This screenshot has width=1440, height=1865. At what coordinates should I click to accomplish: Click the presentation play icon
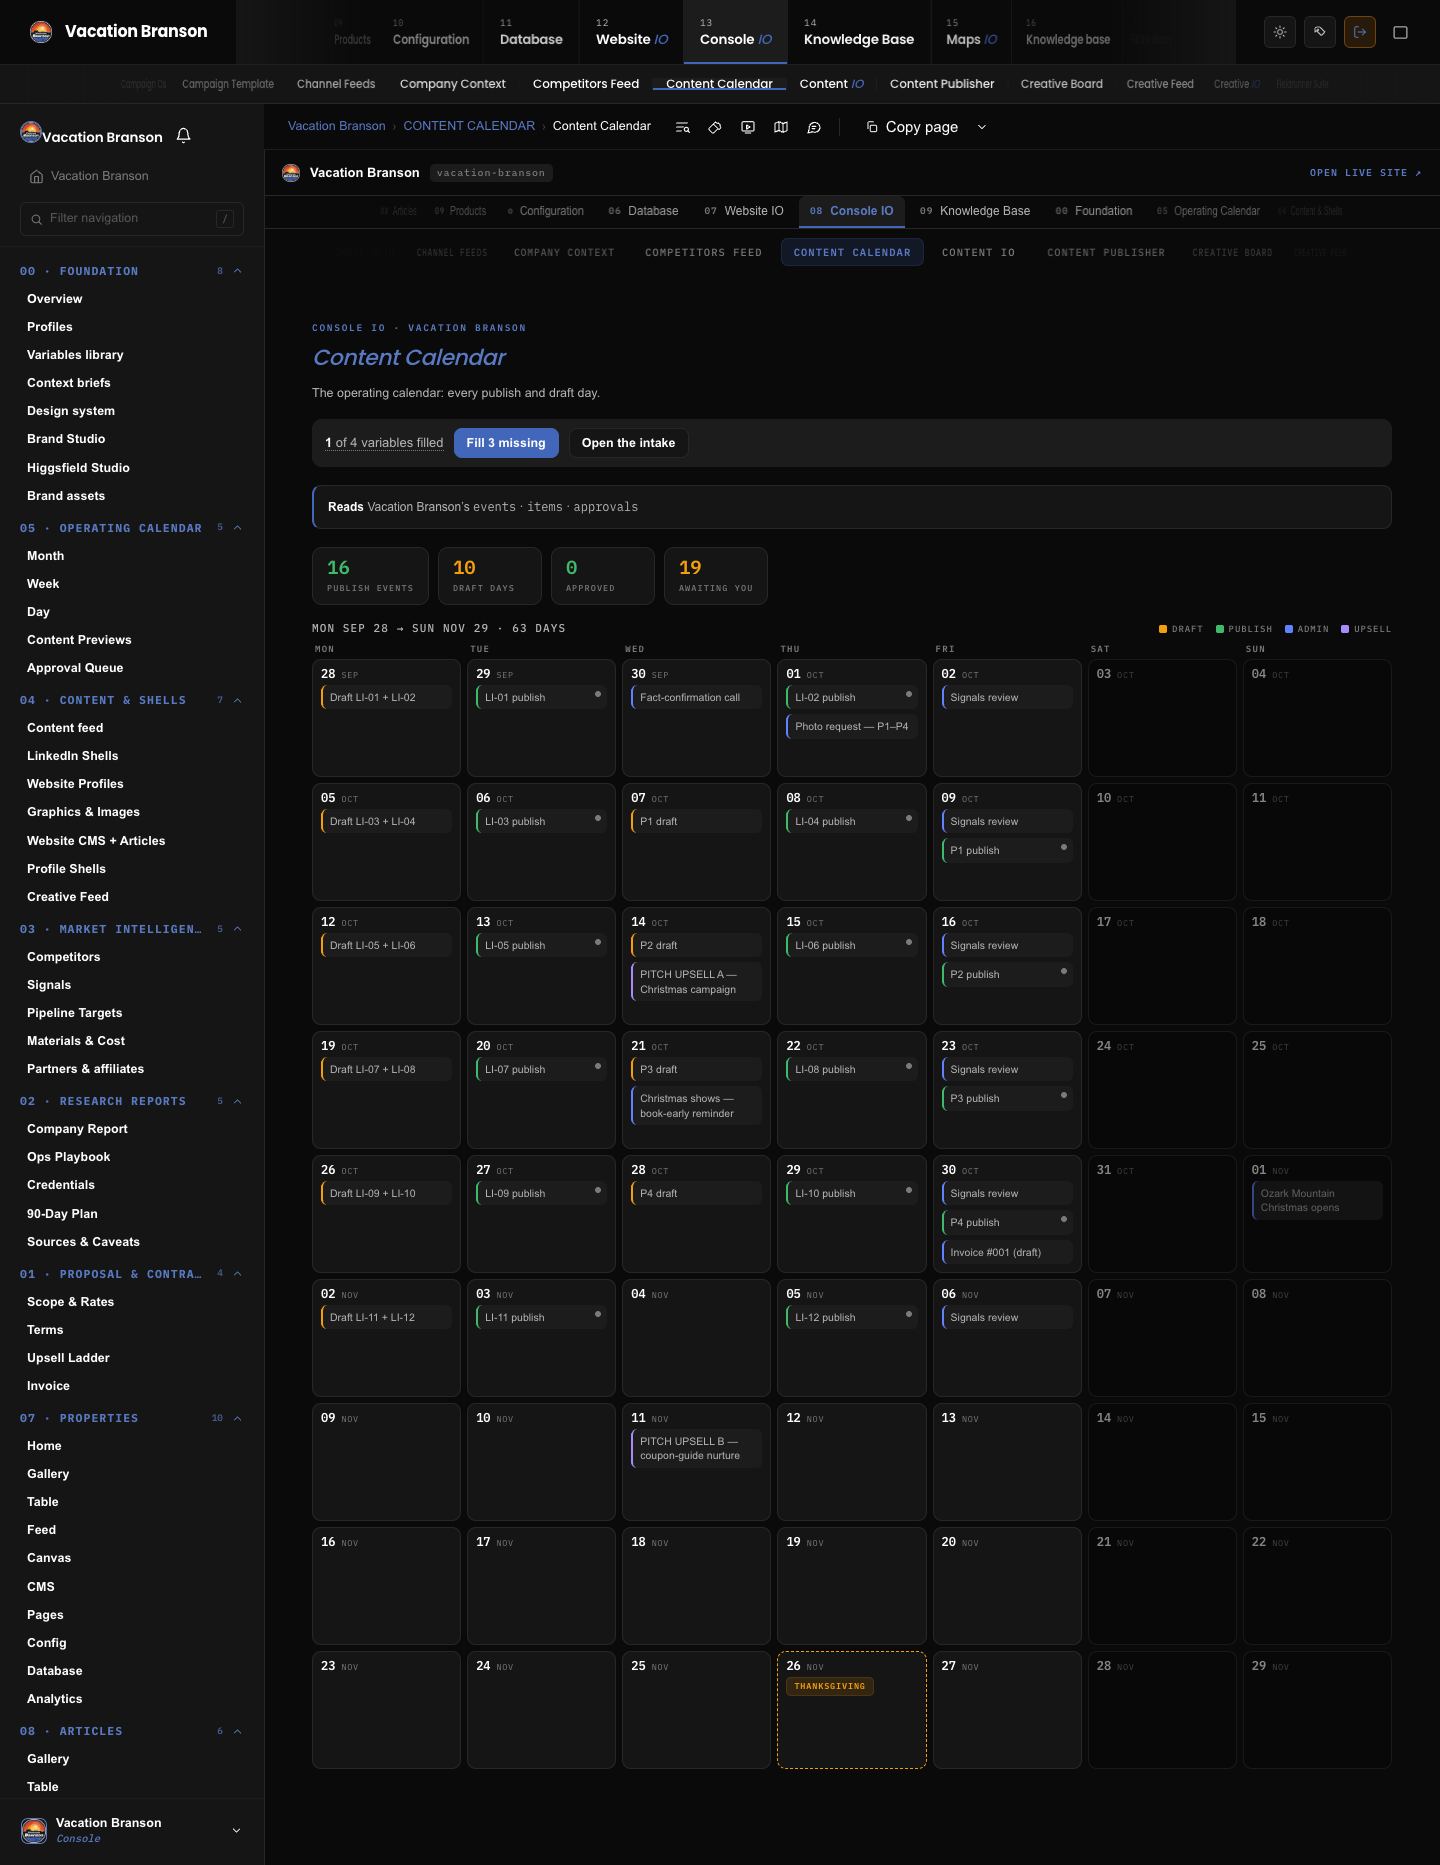tap(748, 127)
